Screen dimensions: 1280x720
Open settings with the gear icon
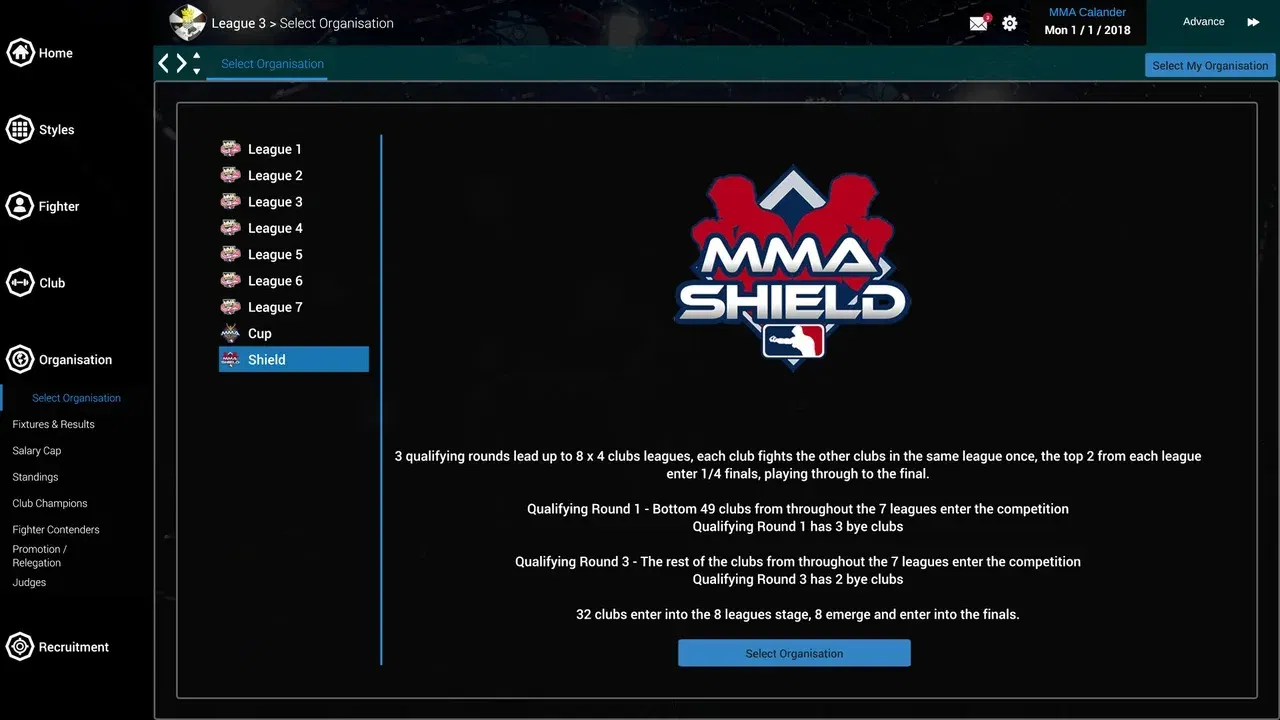click(x=1009, y=22)
